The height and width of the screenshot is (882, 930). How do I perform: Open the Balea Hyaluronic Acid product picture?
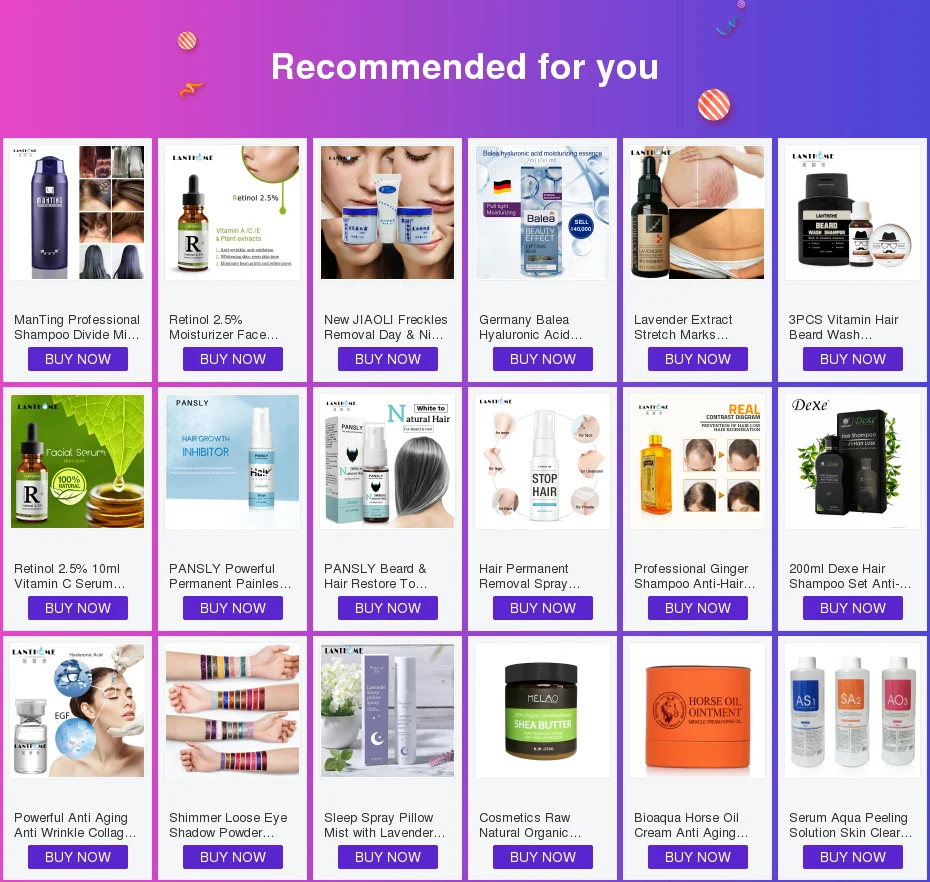coord(543,212)
